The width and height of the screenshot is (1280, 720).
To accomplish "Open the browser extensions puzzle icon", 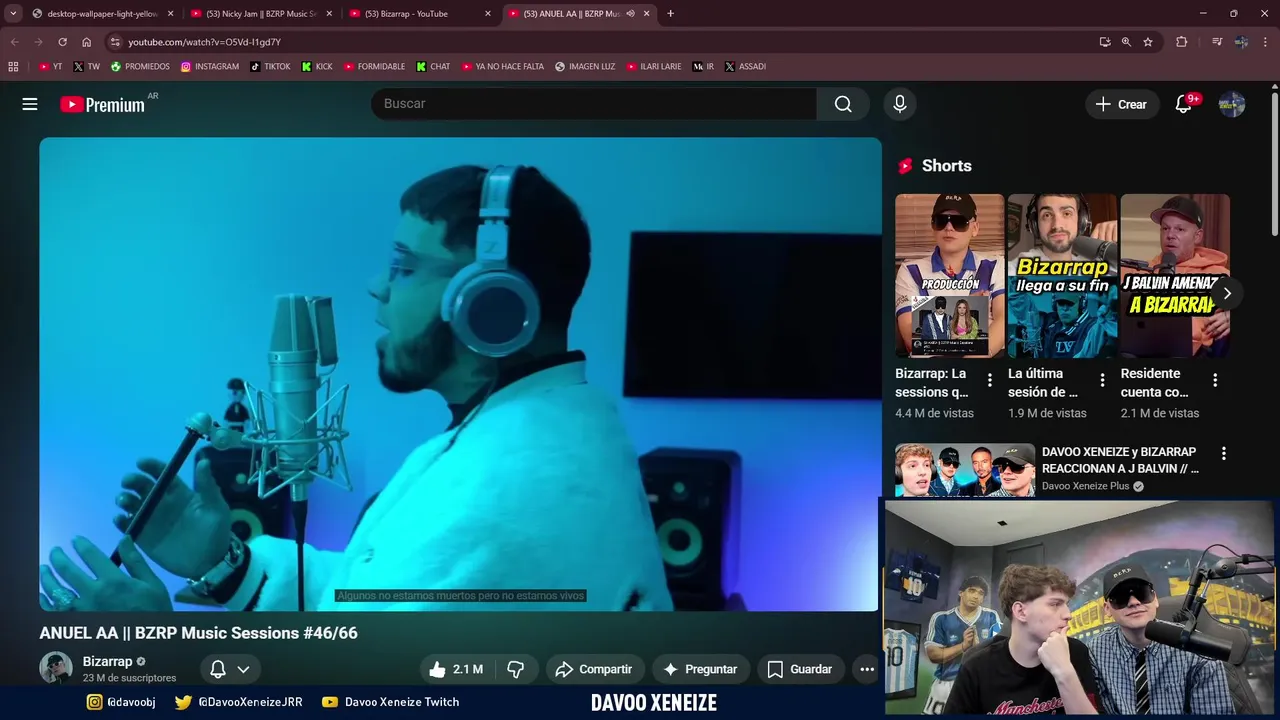I will coord(1182,42).
